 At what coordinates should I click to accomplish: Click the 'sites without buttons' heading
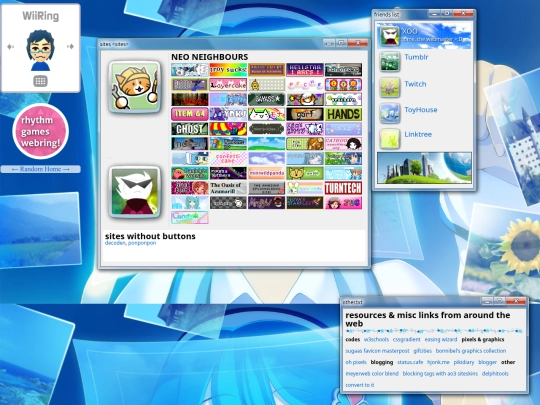pos(150,236)
